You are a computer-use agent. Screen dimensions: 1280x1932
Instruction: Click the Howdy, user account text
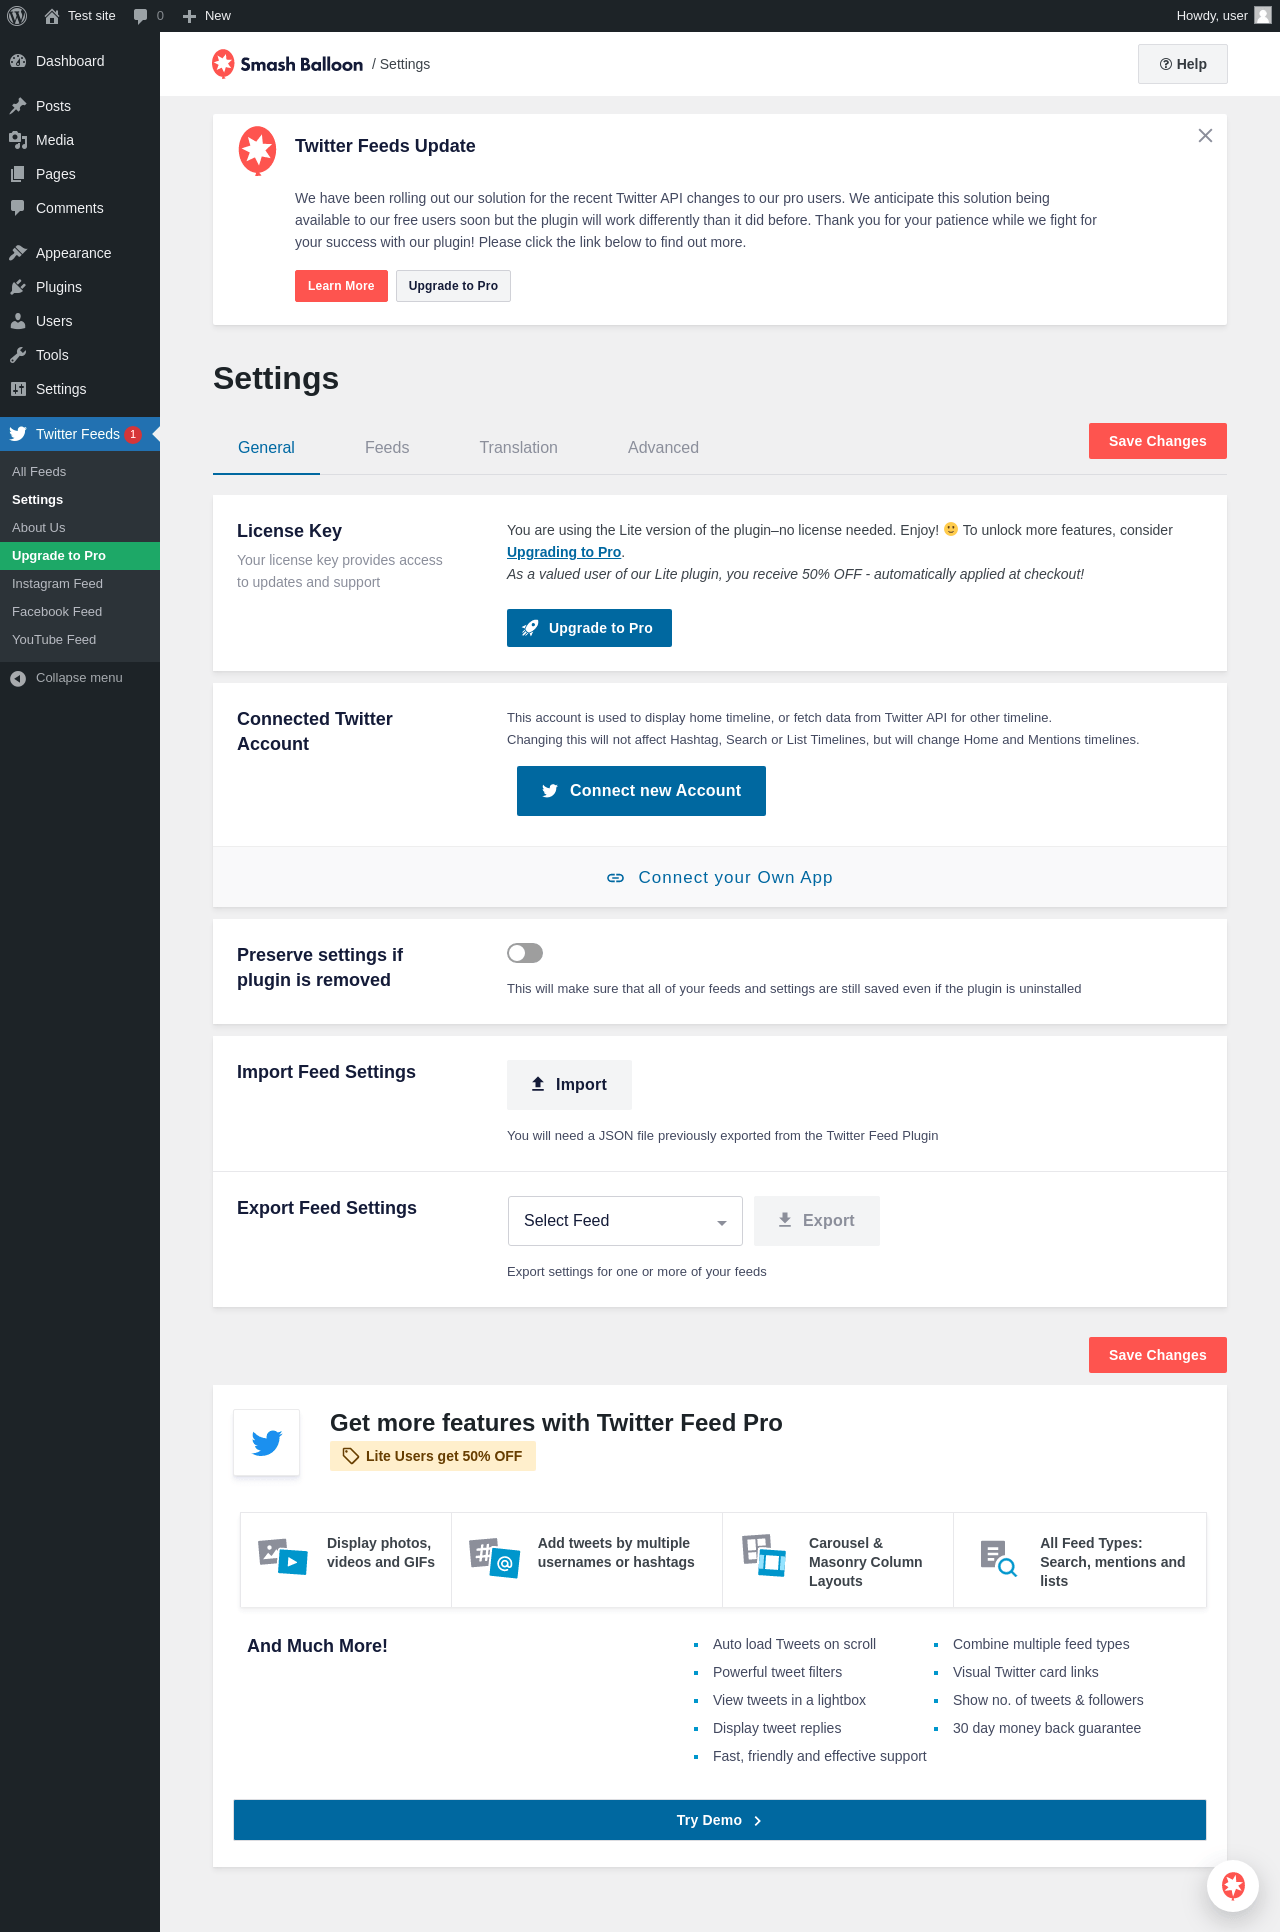coord(1212,16)
